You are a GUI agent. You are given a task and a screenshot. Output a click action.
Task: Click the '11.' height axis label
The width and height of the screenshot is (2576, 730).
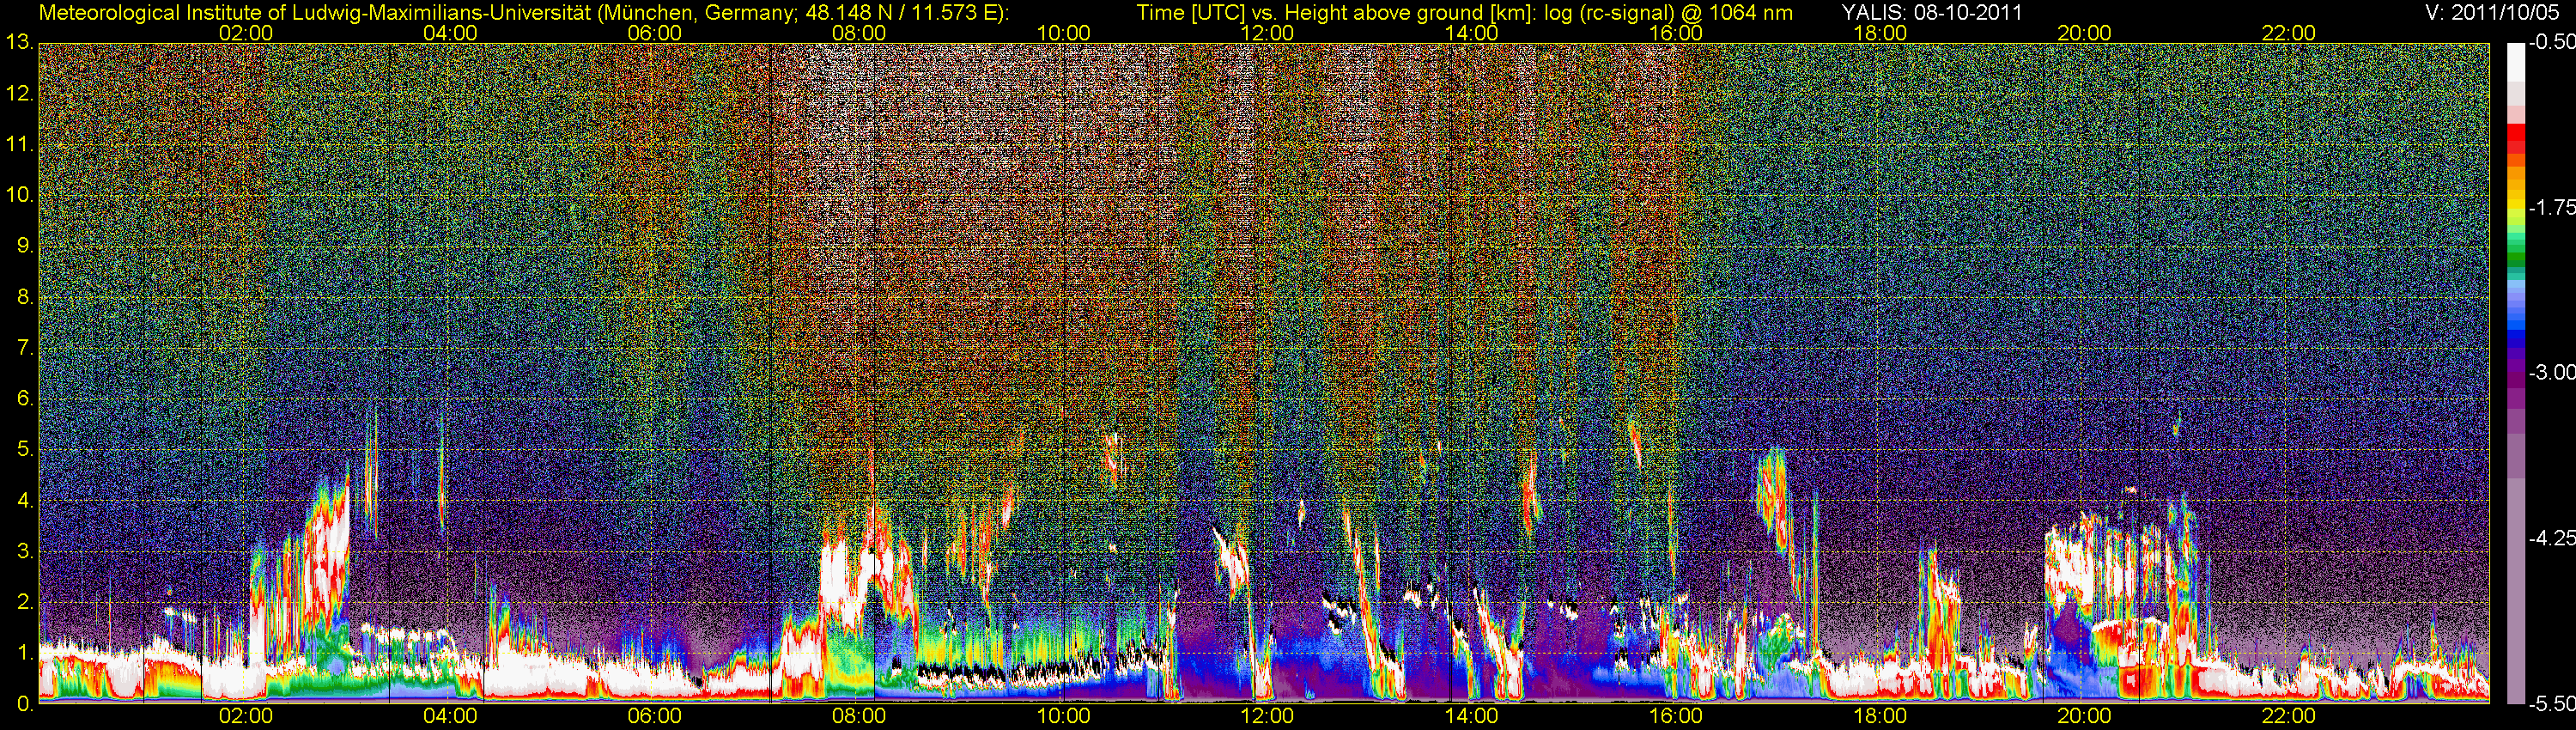tap(20, 145)
